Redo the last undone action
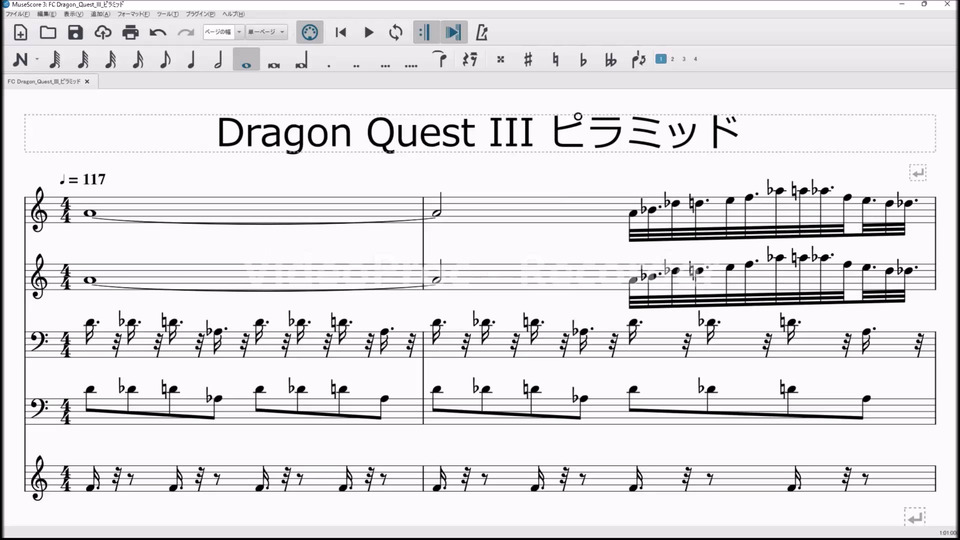Screen dimensions: 960x540 [x=186, y=32]
